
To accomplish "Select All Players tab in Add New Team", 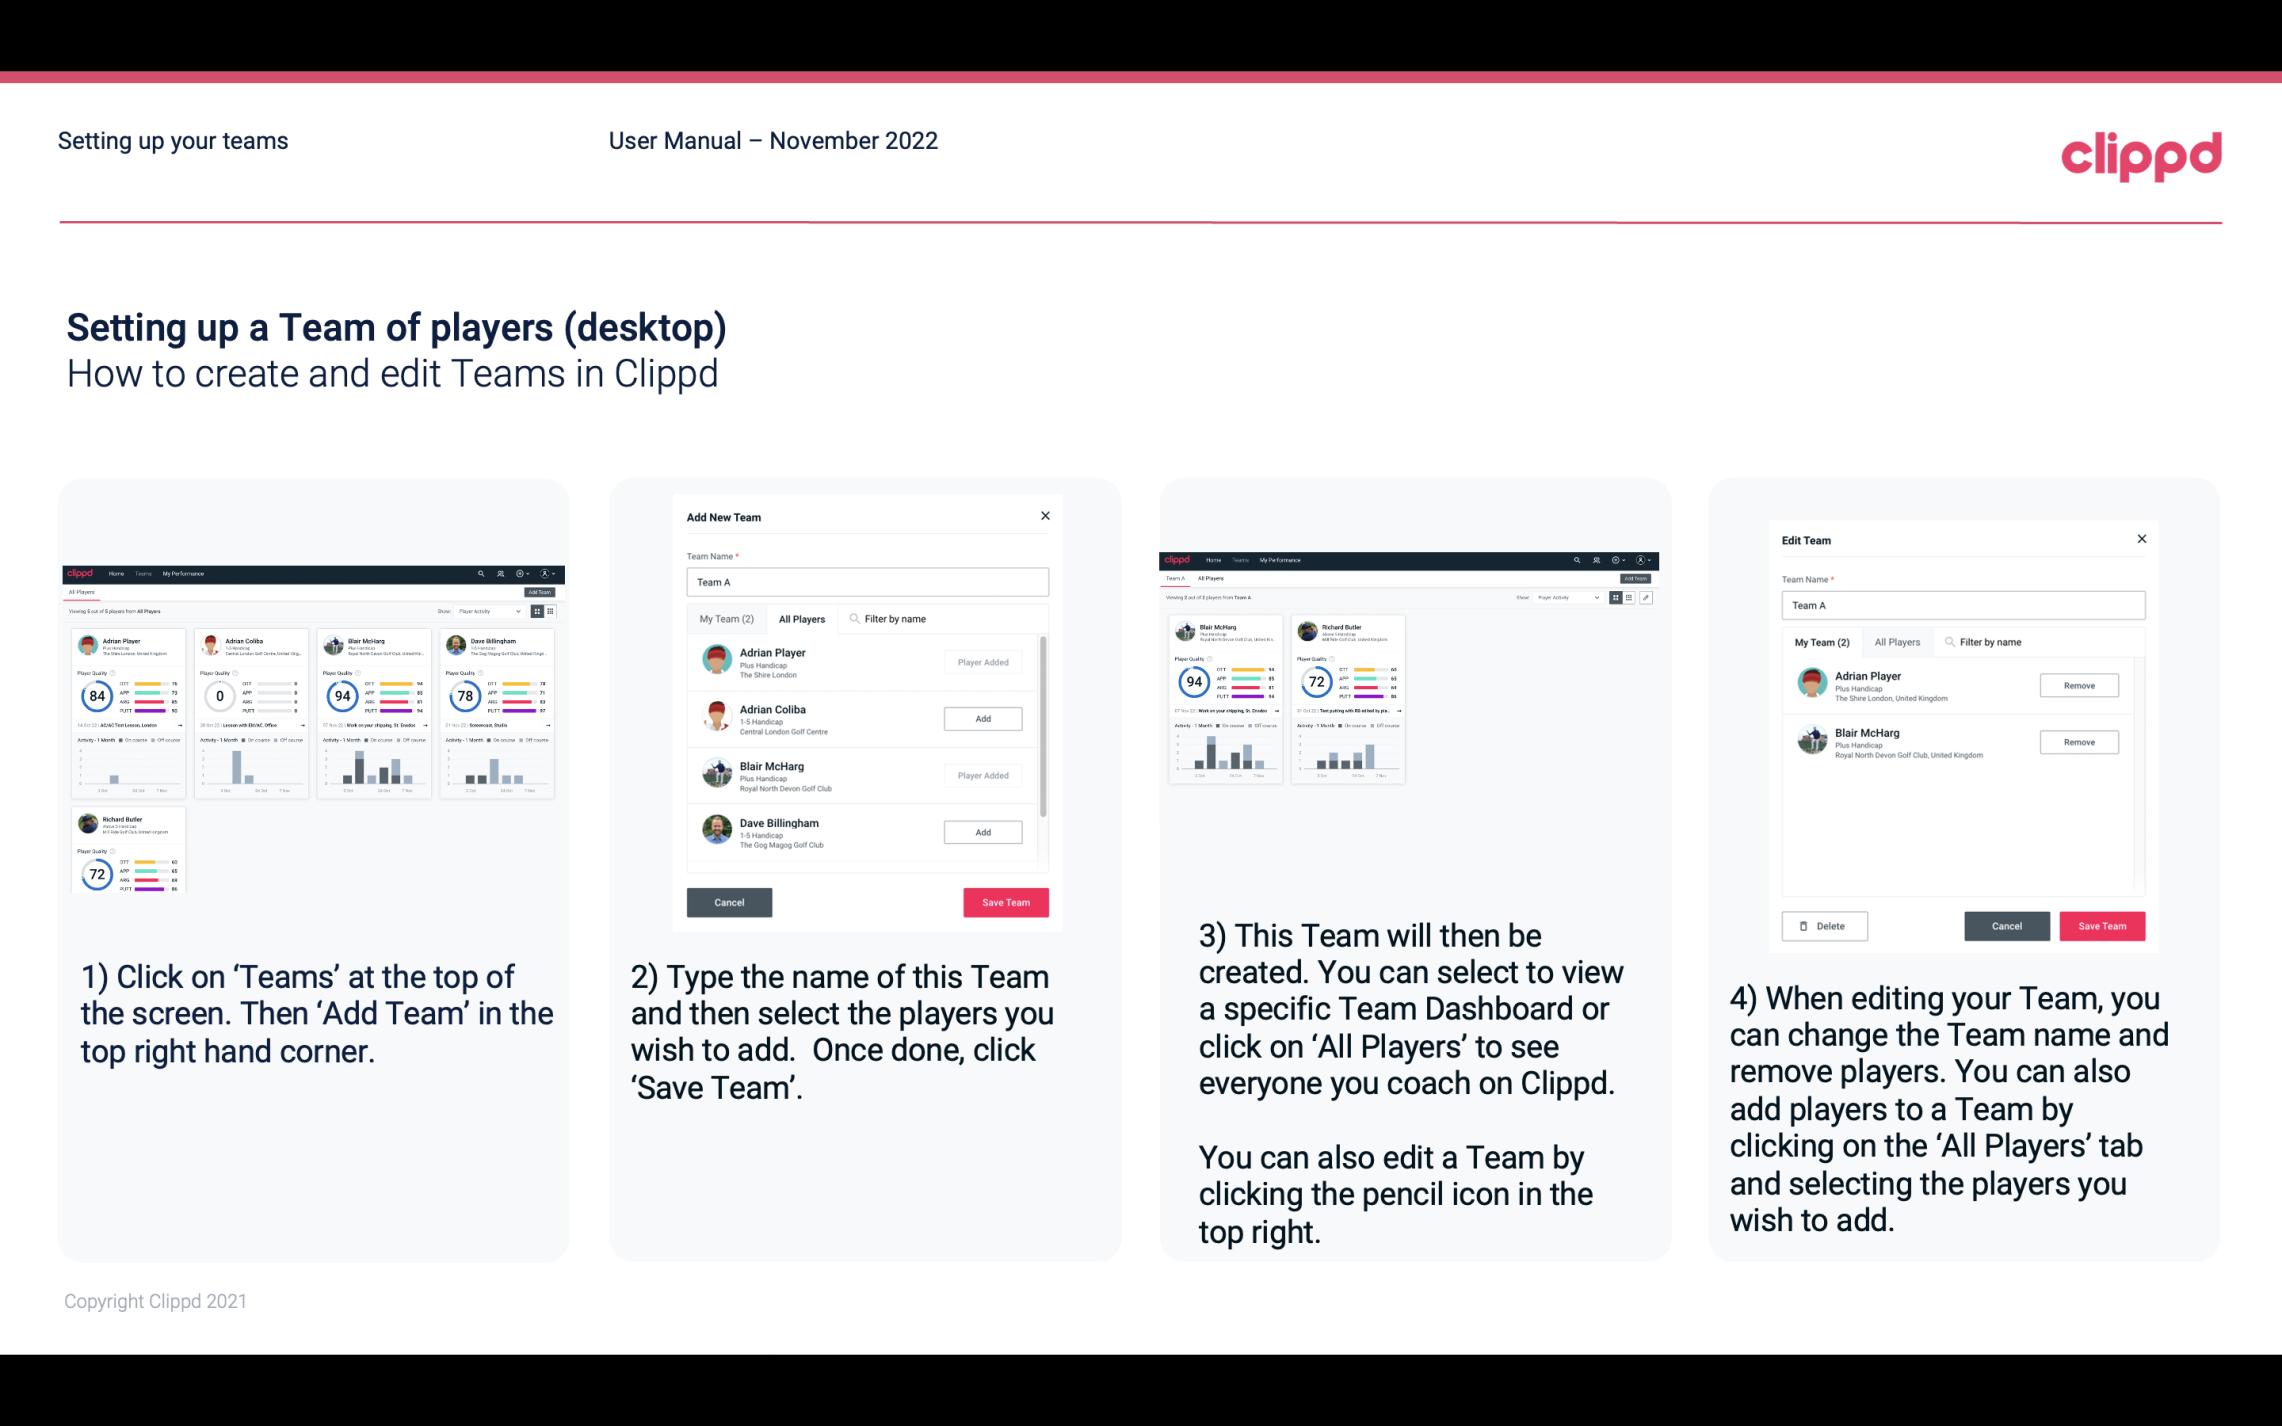I will (802, 619).
